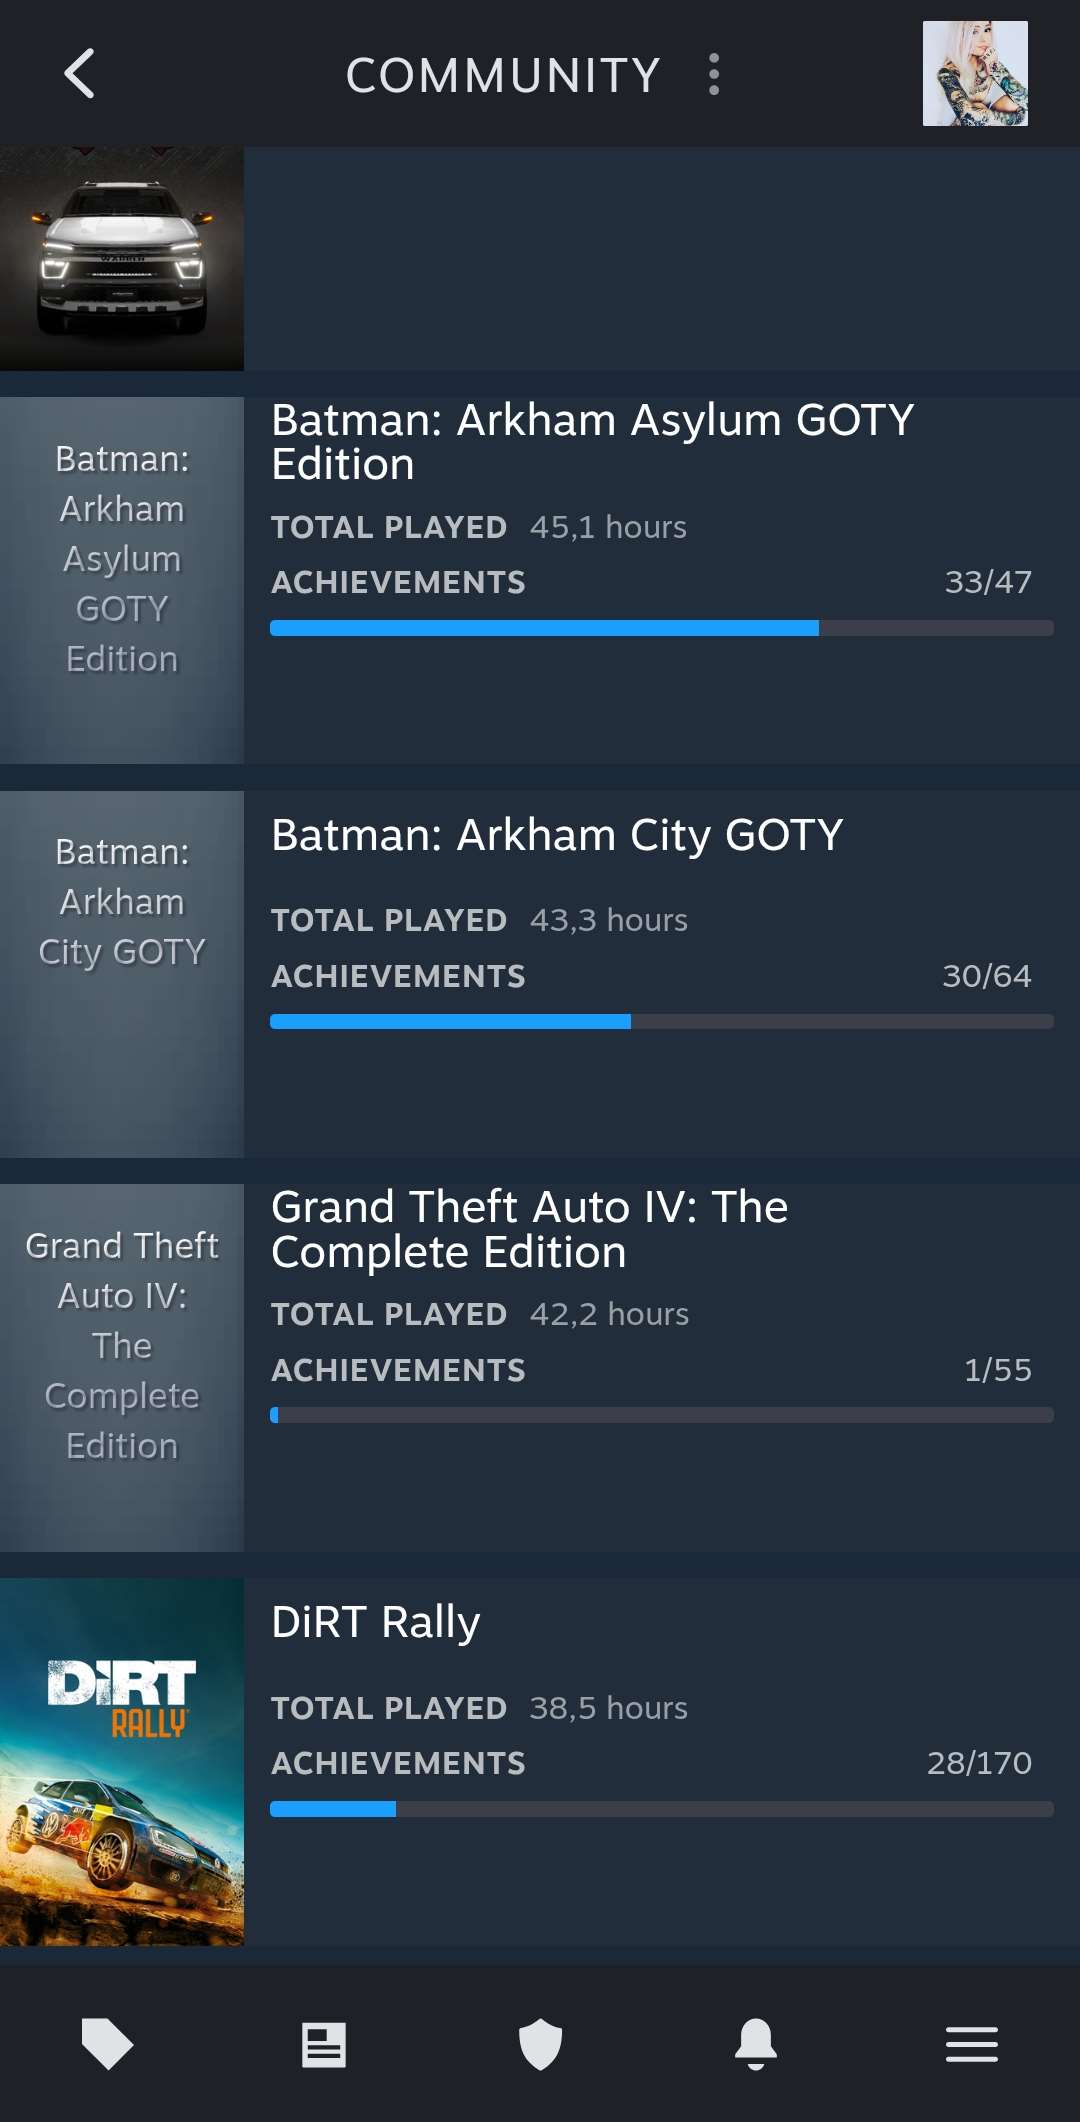Open the Steam Guard shield tab

(540, 2044)
